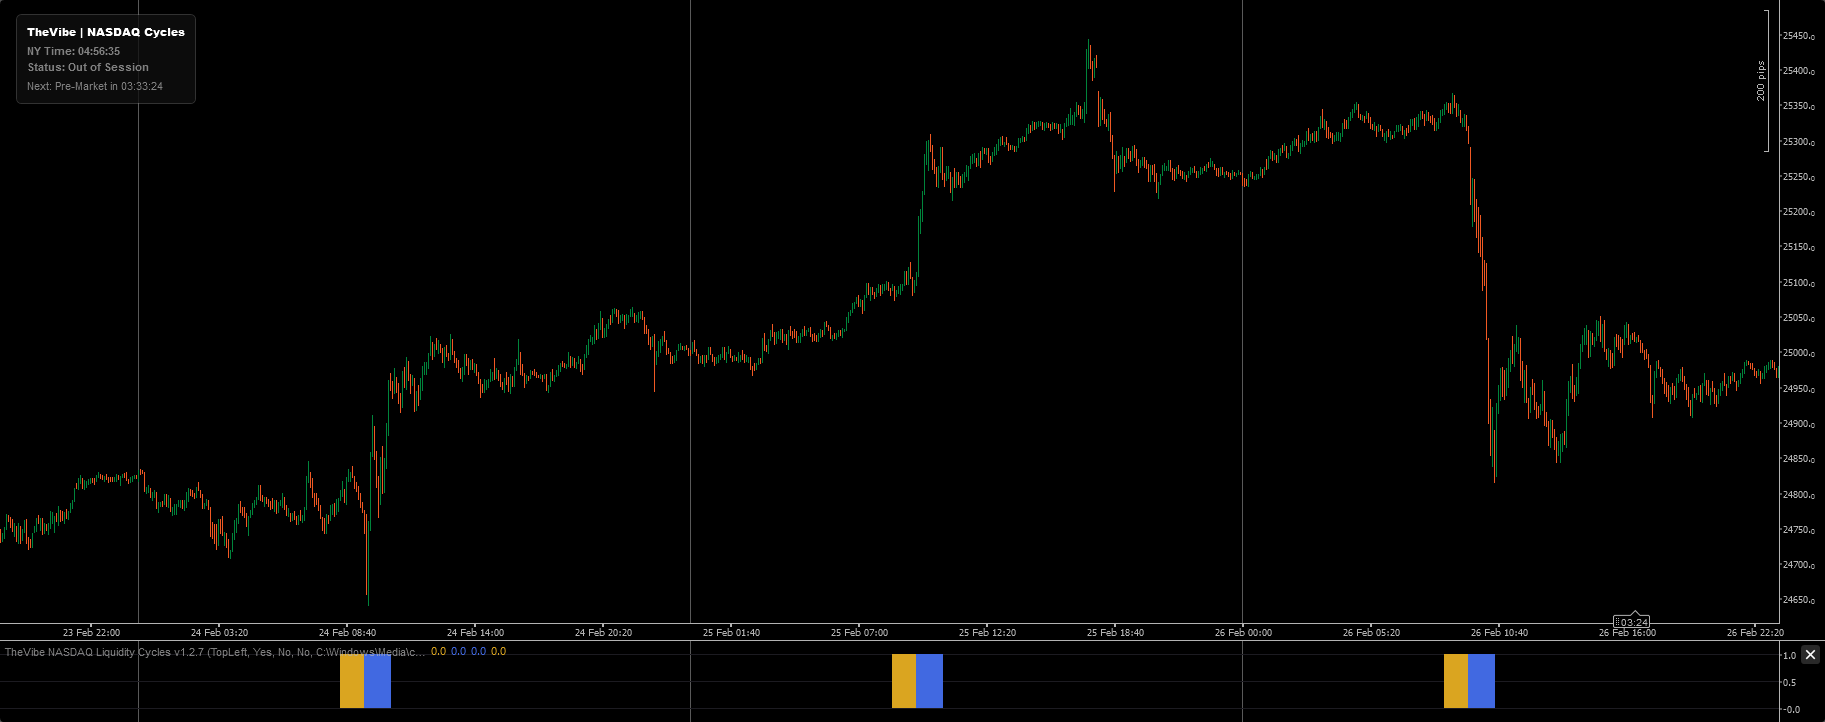Click the yellow cycle bar on 25 Feb
1825x722 pixels.
tap(904, 681)
